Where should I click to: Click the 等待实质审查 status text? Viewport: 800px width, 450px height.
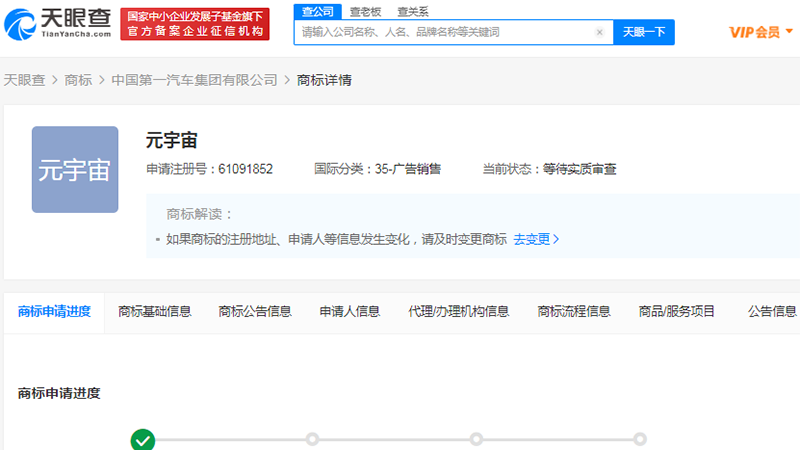579,169
